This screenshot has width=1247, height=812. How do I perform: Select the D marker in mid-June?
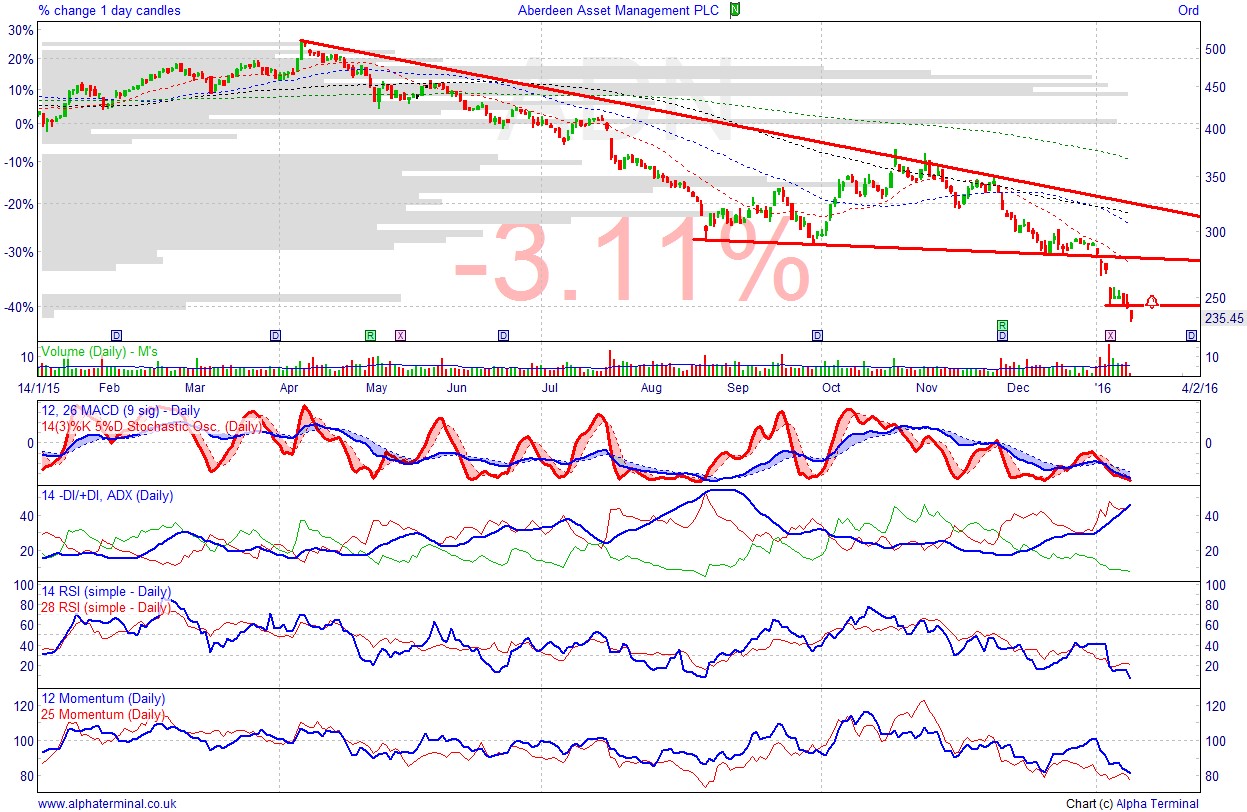point(503,335)
